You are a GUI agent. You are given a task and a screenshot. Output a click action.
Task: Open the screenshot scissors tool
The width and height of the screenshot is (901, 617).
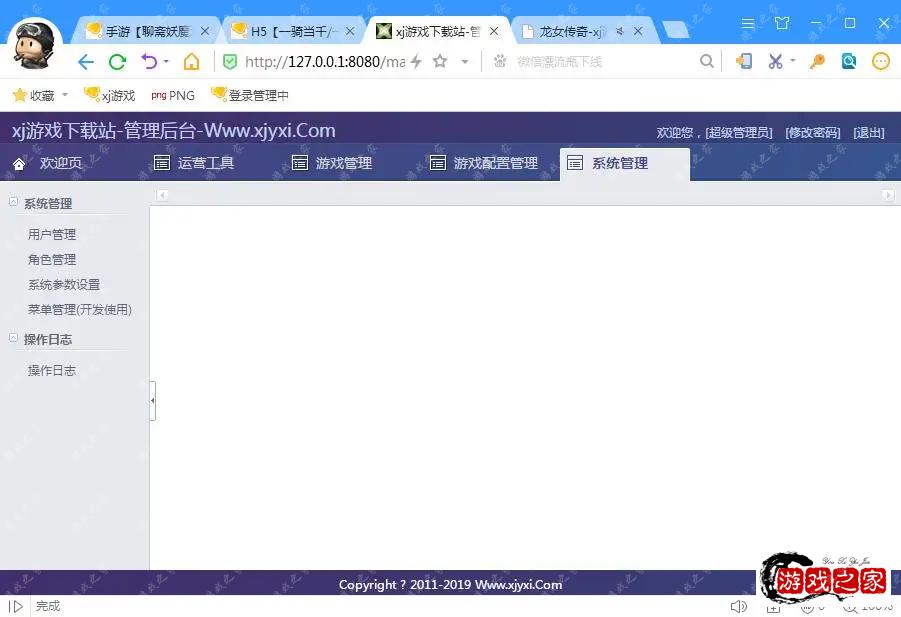pyautogui.click(x=775, y=61)
